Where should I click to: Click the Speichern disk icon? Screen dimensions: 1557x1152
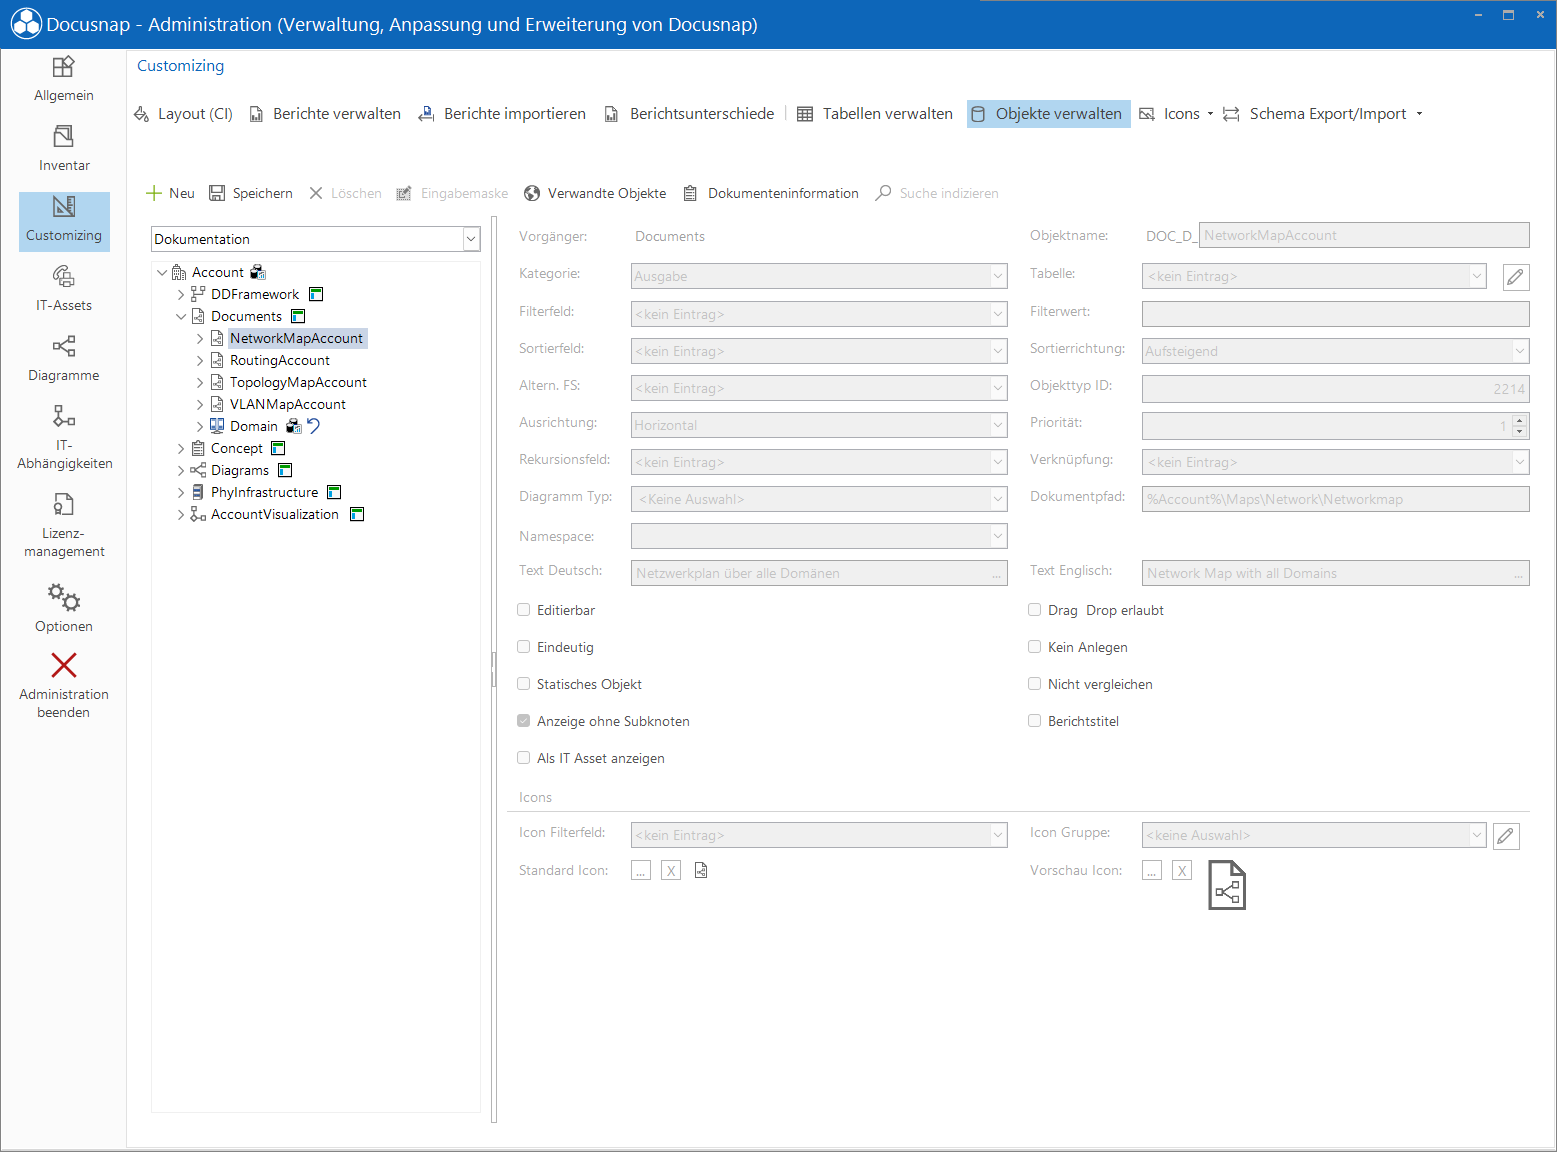[217, 193]
